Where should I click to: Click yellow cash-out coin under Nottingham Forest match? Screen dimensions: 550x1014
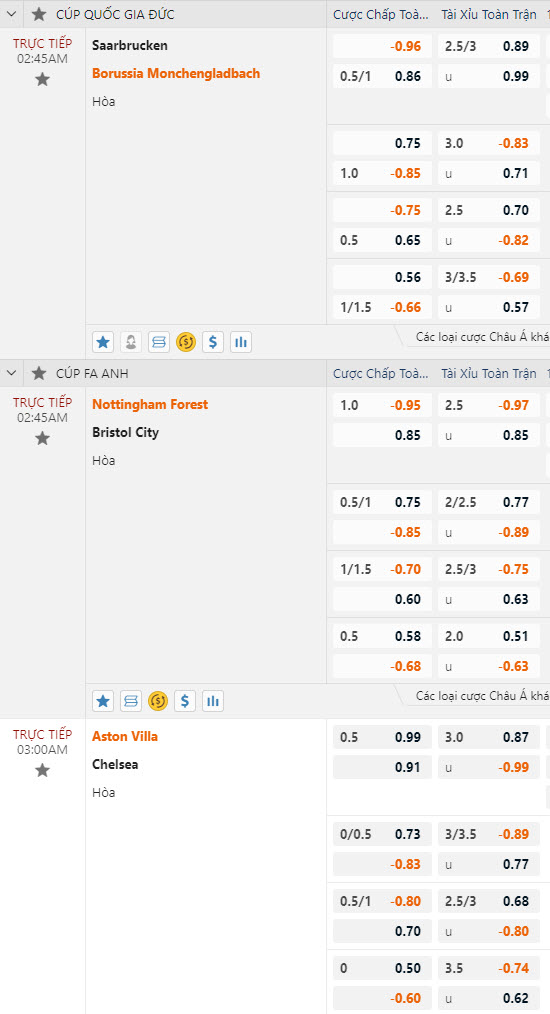click(158, 701)
